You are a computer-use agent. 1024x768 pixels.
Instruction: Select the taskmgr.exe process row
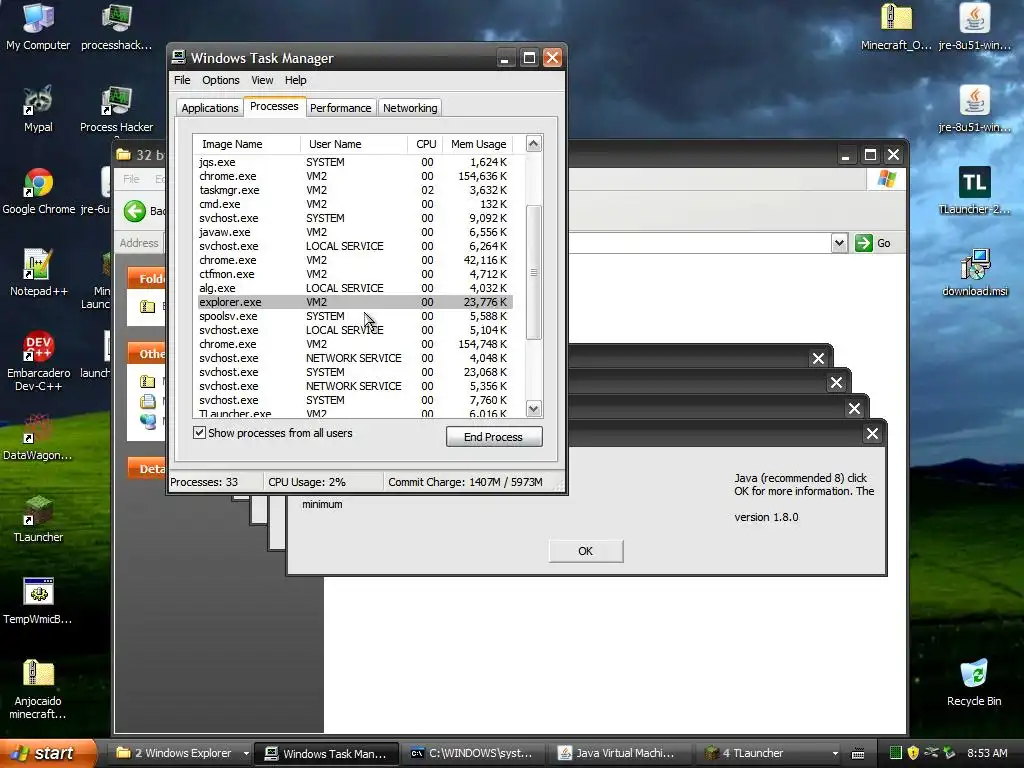[355, 190]
